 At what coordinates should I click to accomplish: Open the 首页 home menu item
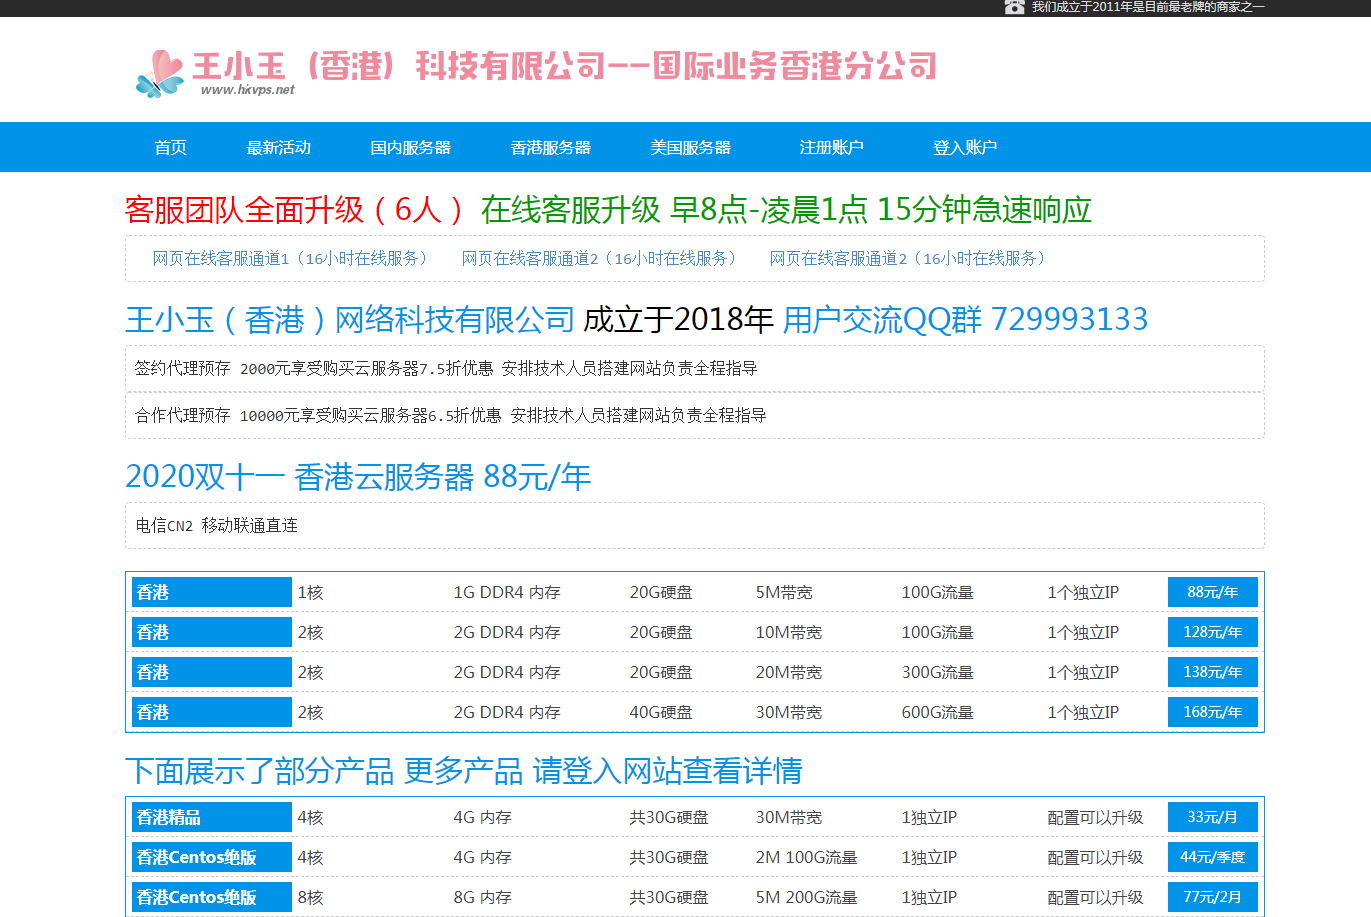(x=170, y=147)
